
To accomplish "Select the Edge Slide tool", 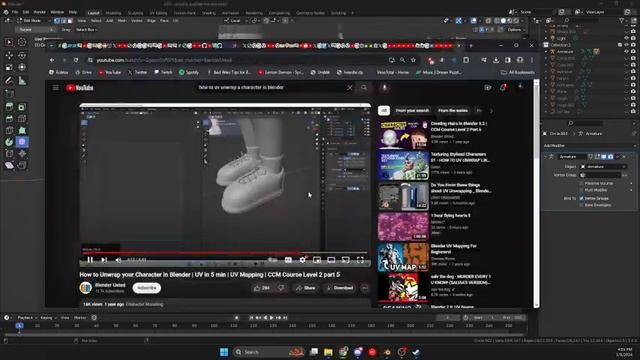I will click(9, 154).
